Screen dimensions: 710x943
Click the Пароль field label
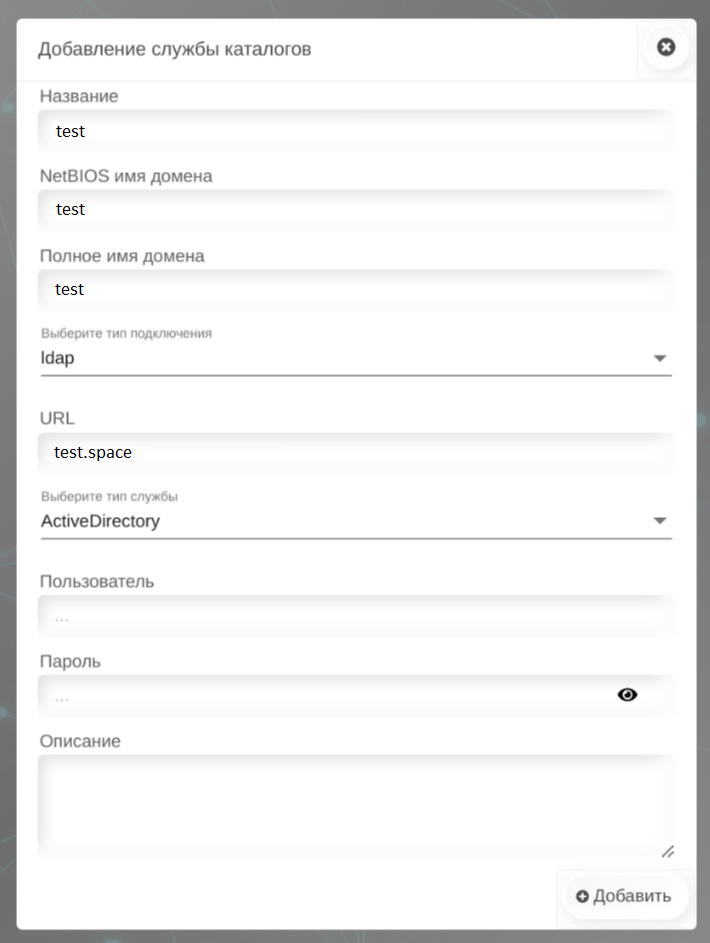tap(70, 661)
